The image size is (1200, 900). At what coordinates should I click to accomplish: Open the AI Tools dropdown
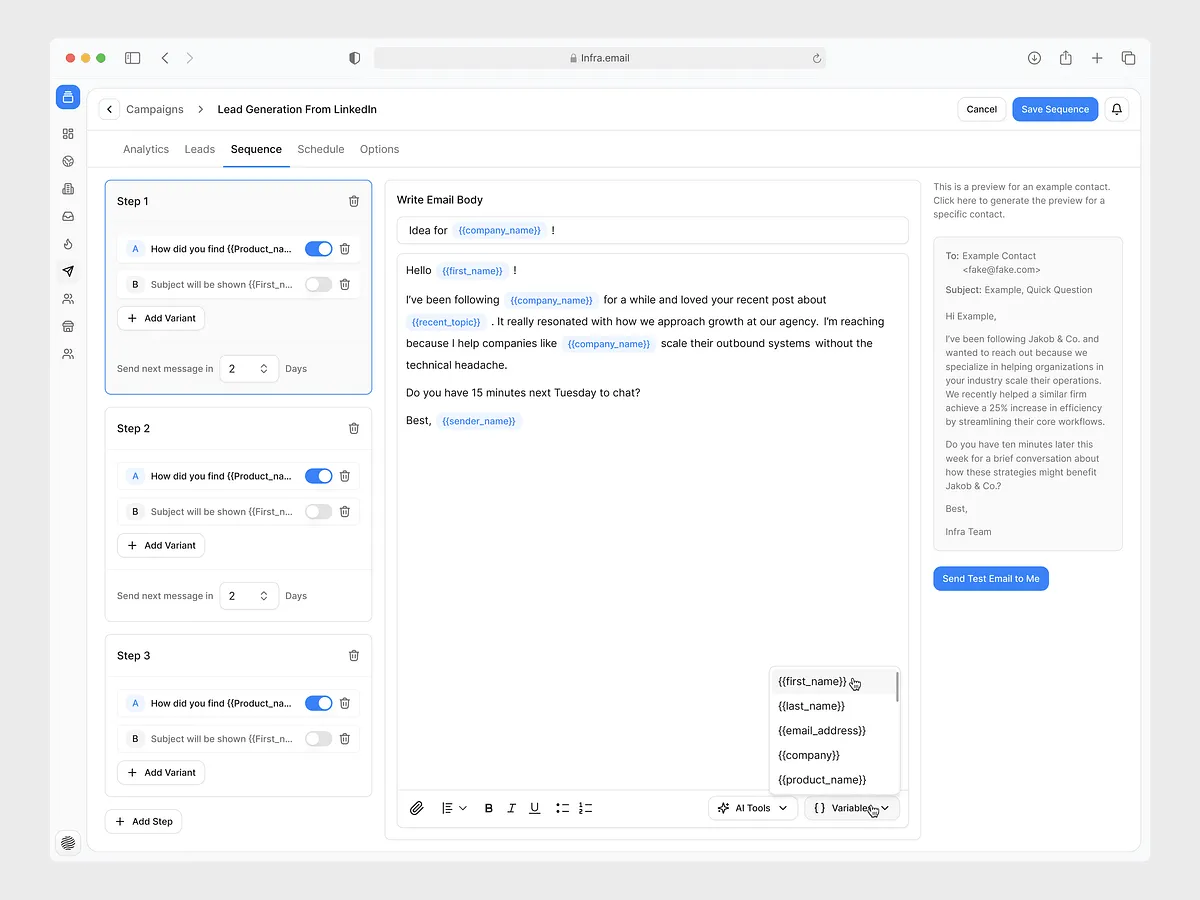pyautogui.click(x=753, y=808)
